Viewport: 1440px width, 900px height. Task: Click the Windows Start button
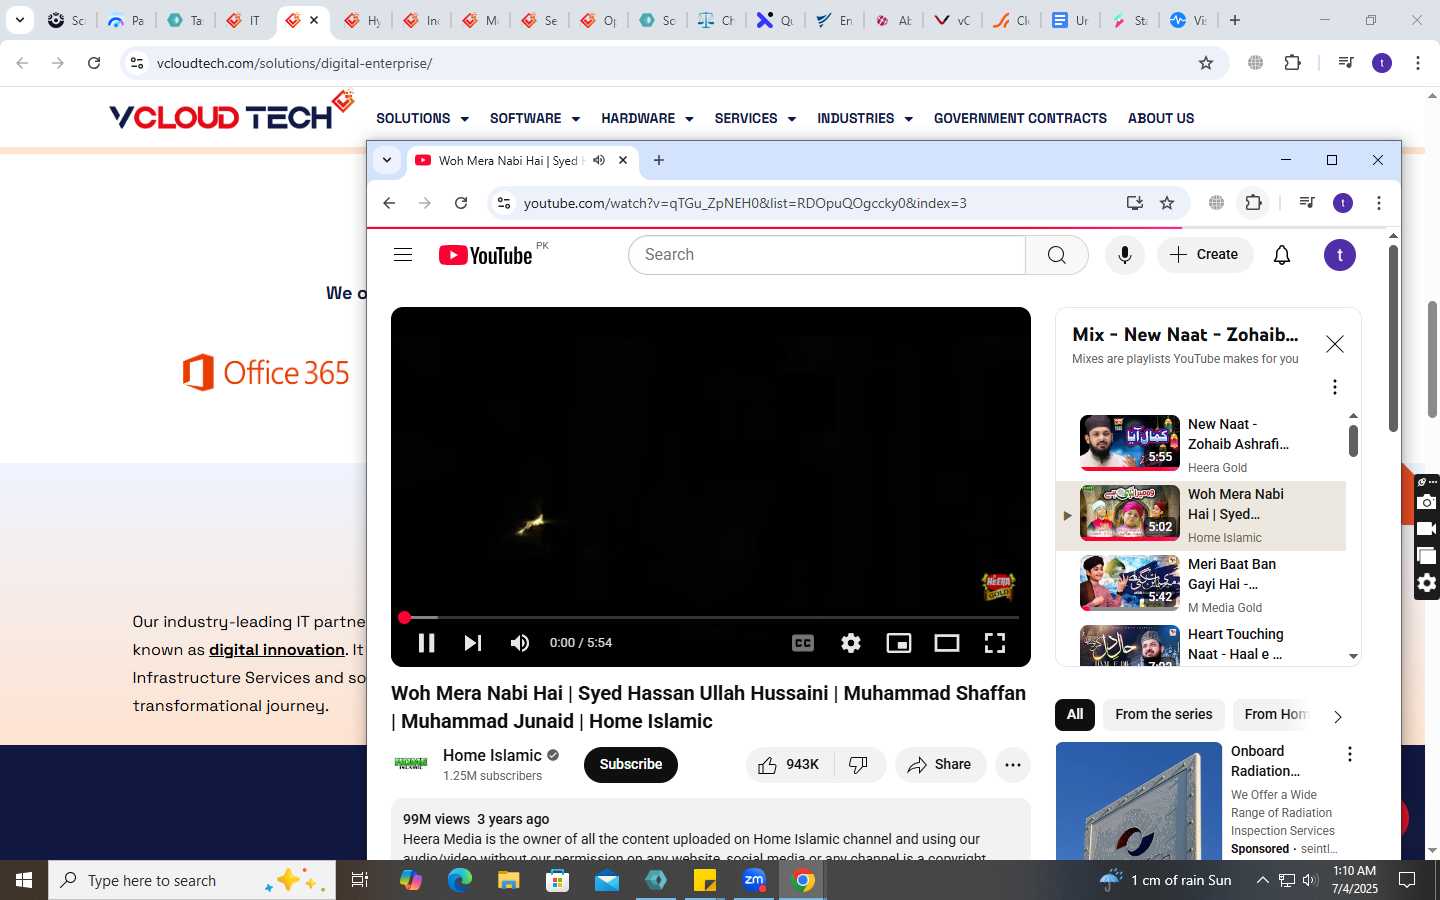click(24, 880)
